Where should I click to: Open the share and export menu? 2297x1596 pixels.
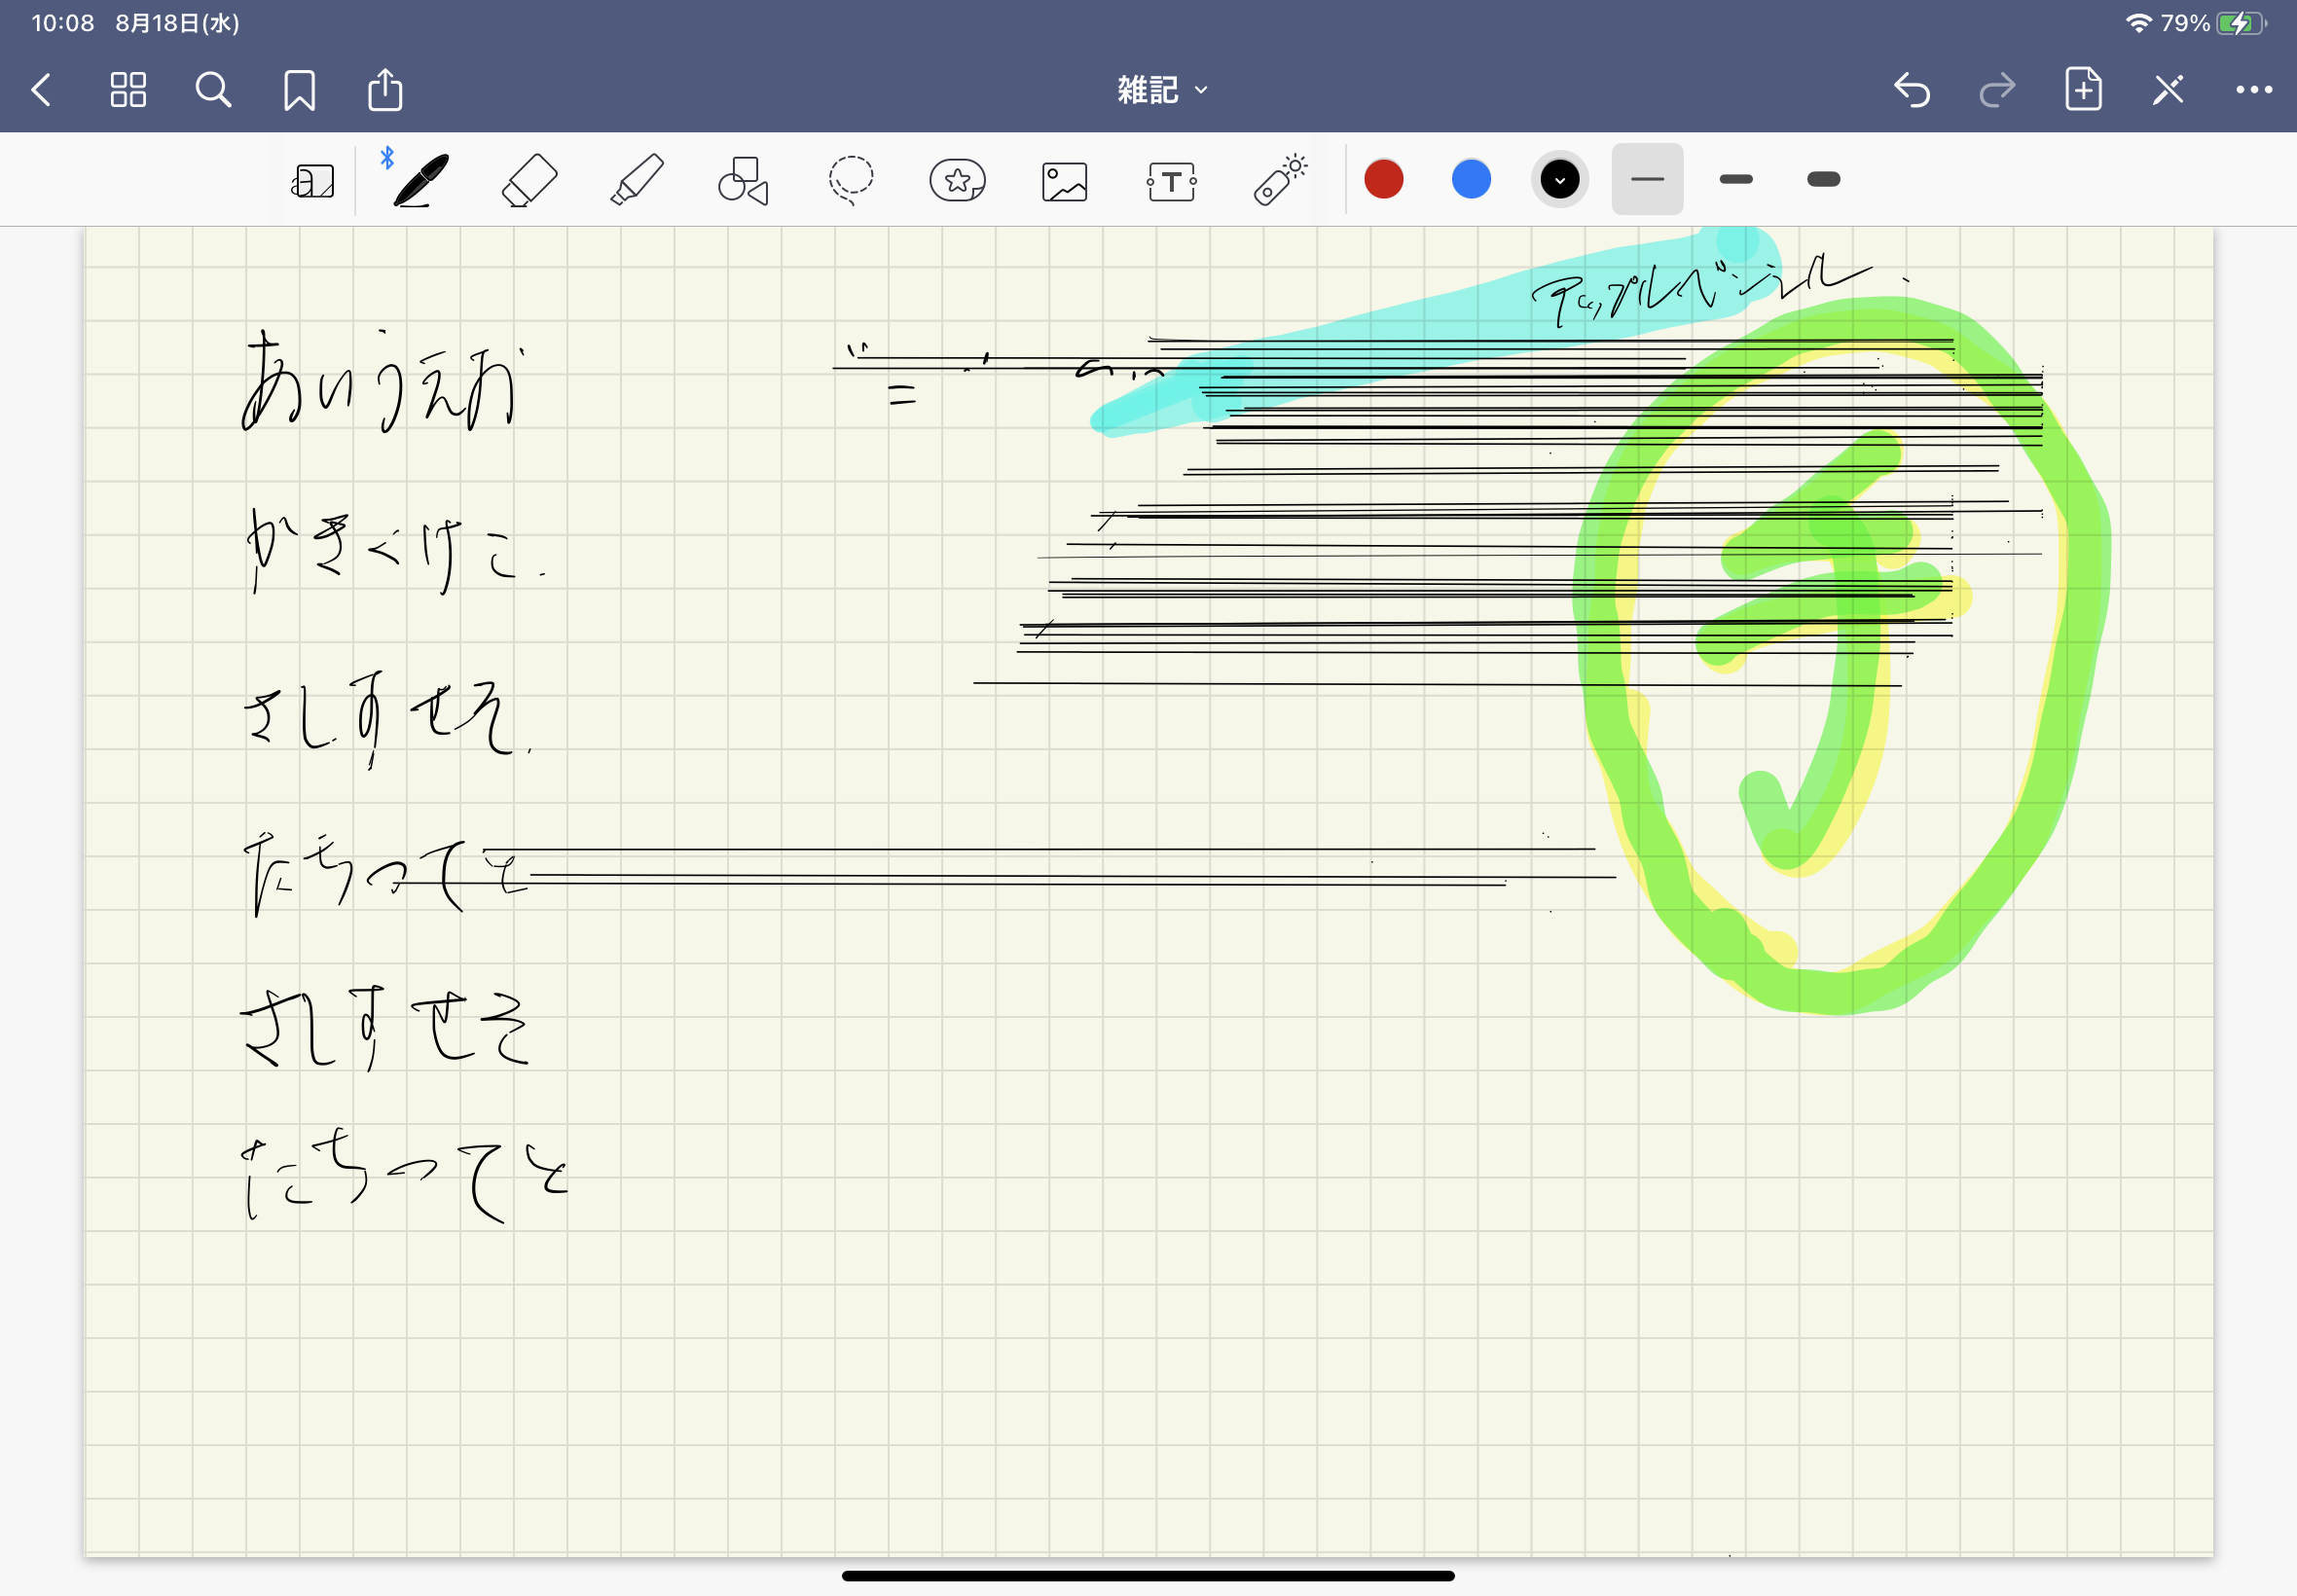385,90
